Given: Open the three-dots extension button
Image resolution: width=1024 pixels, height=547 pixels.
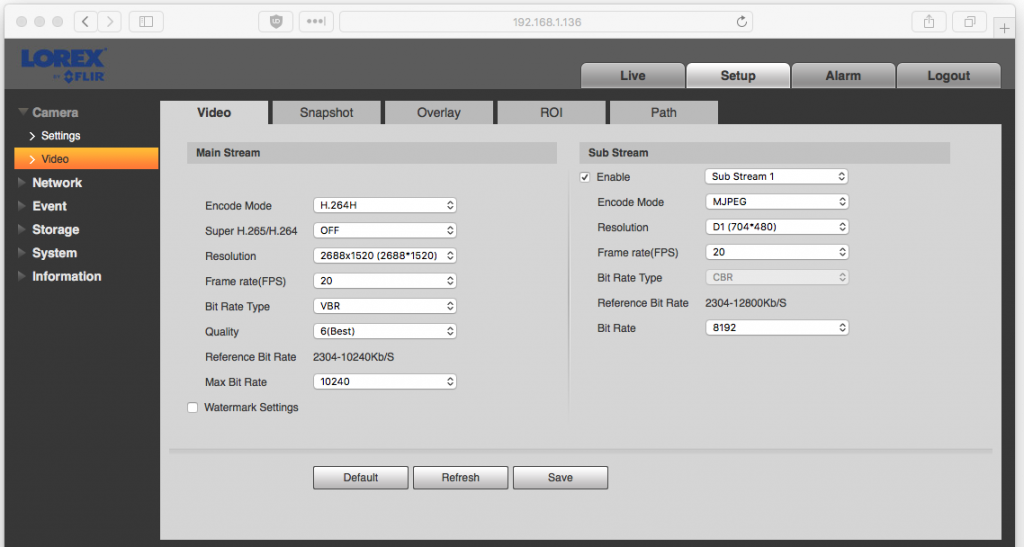Looking at the screenshot, I should click(x=317, y=22).
